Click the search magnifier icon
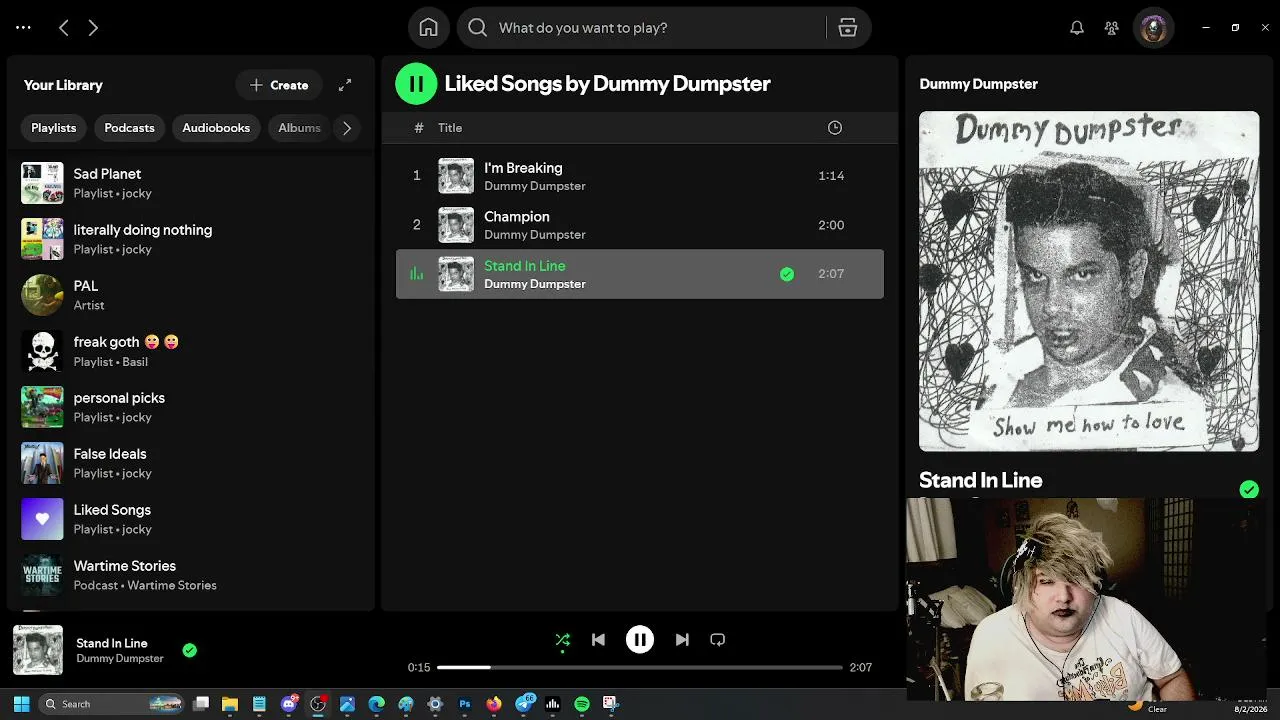This screenshot has width=1280, height=720. (x=478, y=28)
